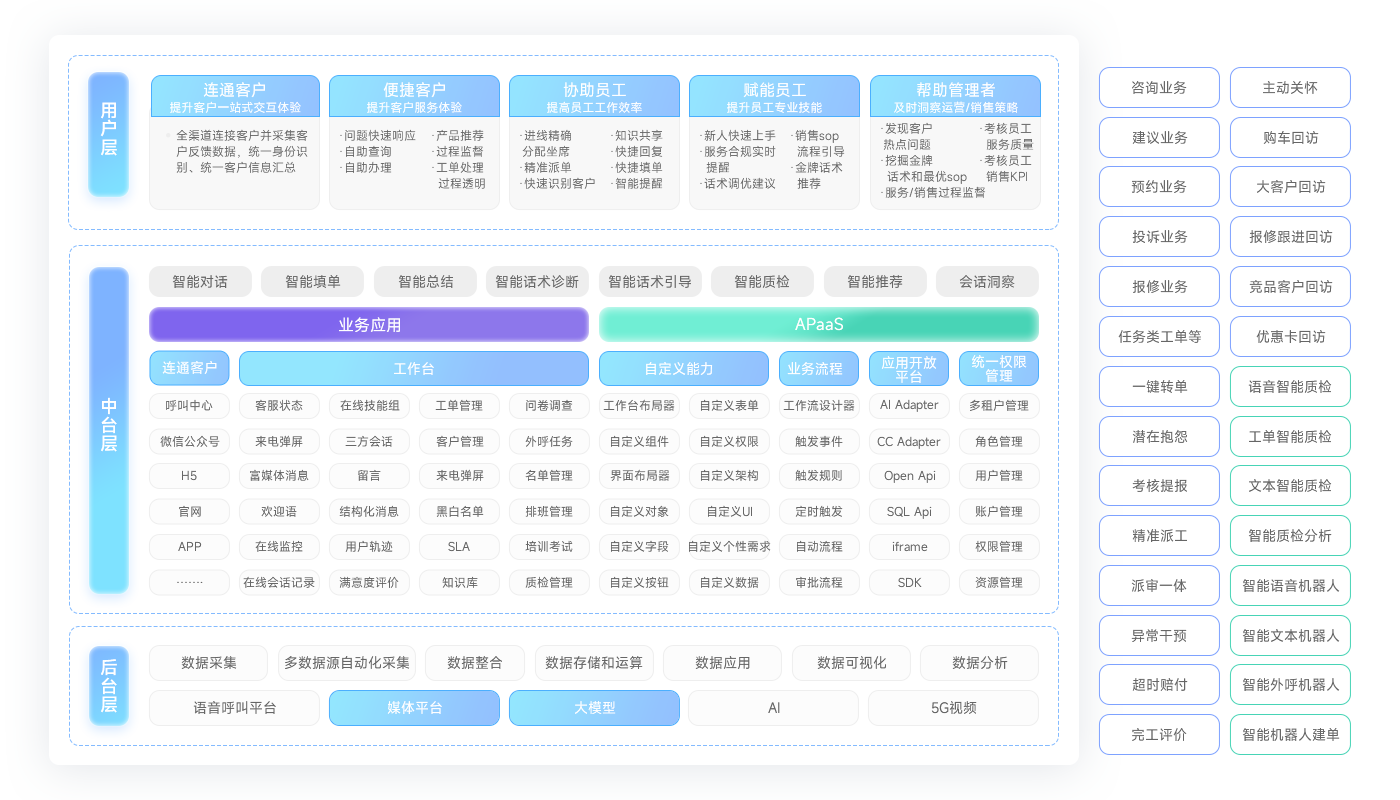Open the 连通客户 card header in 用户层

point(234,97)
